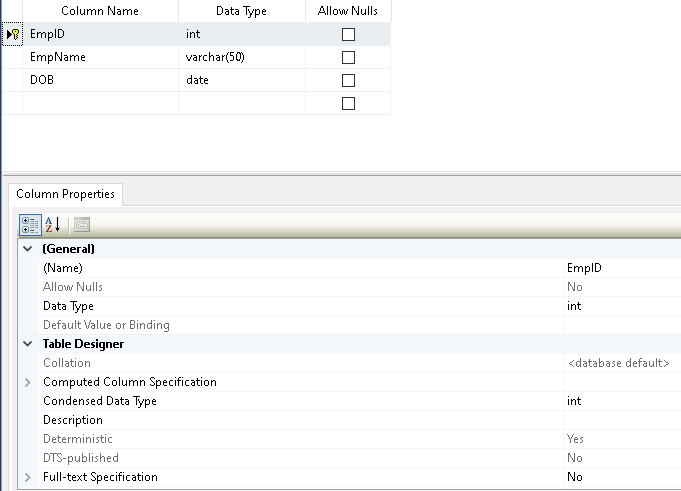
Task: Toggle Allow Nulls checkbox for DOB
Action: [x=348, y=80]
